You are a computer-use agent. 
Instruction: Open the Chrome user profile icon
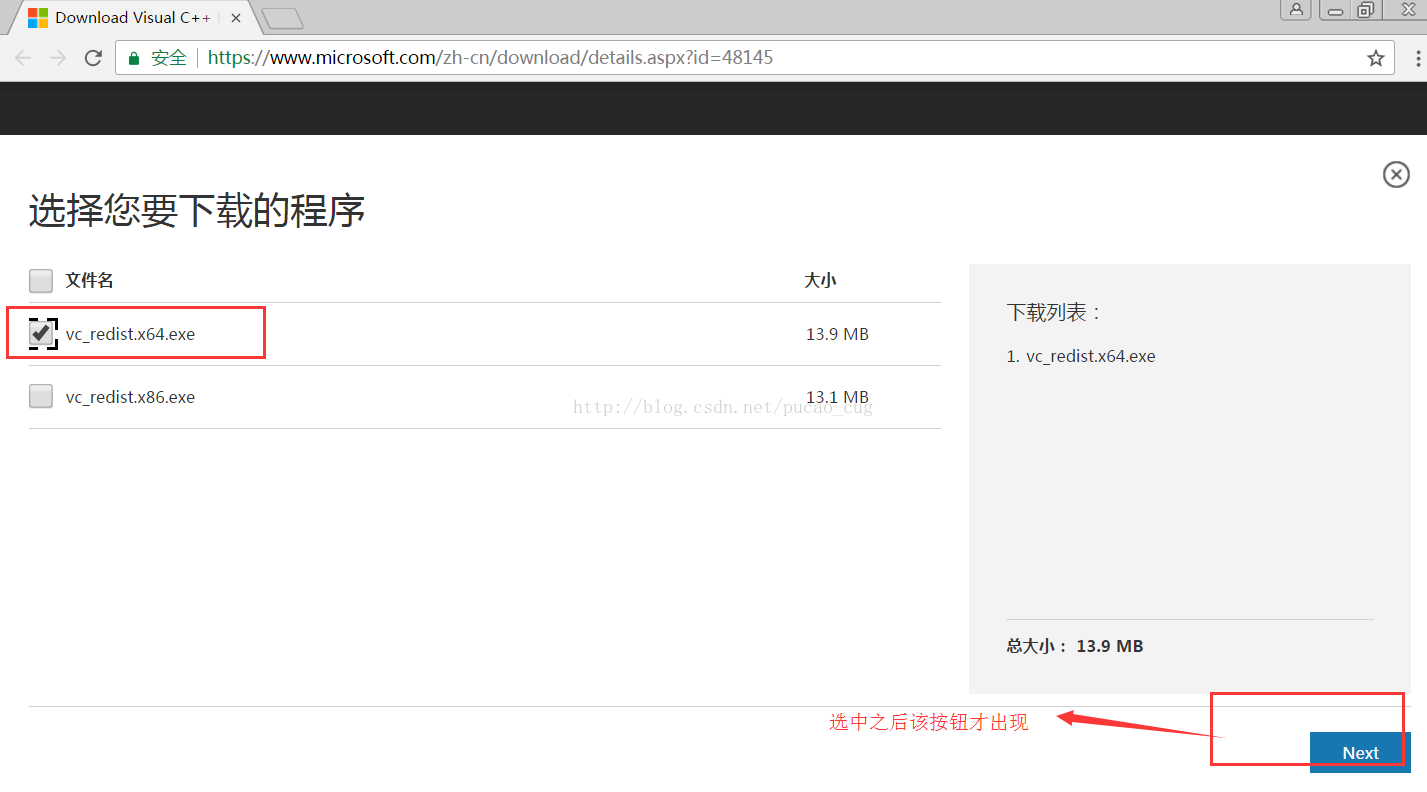pyautogui.click(x=1296, y=10)
